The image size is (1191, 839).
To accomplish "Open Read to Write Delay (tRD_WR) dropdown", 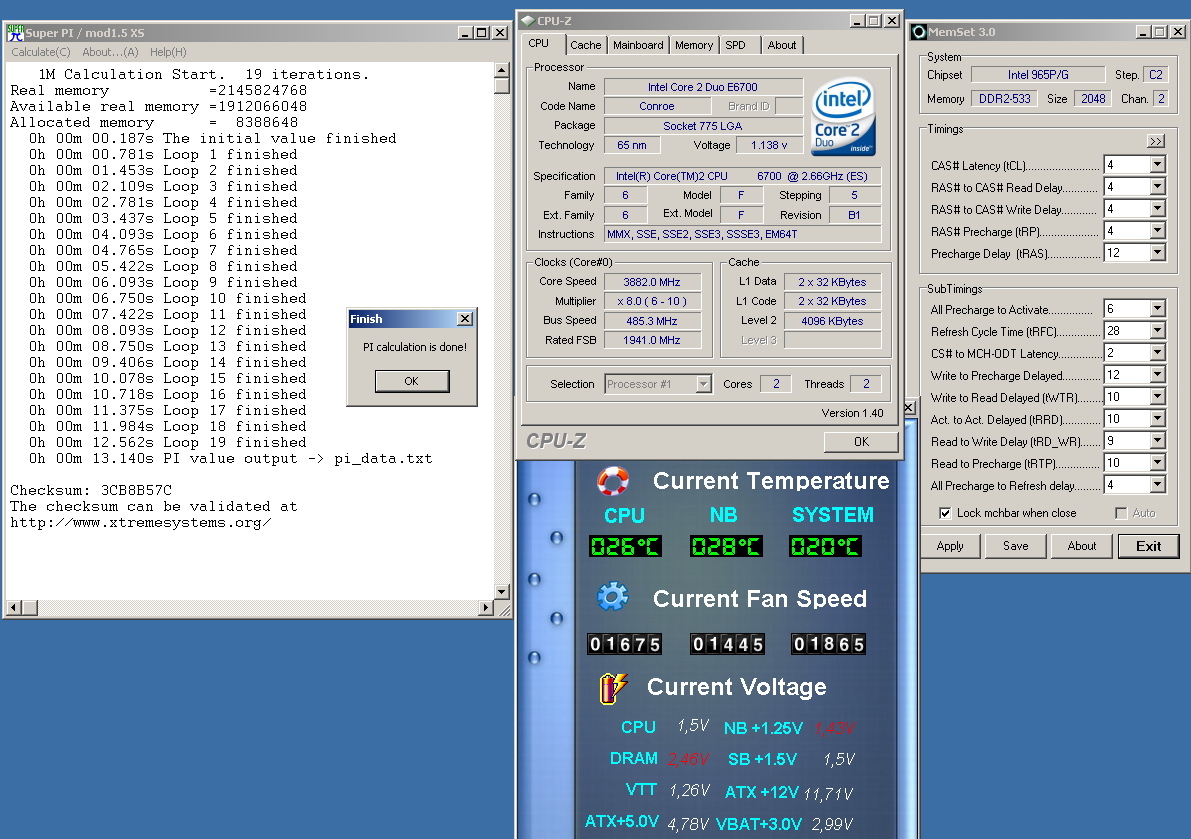I will click(1157, 441).
